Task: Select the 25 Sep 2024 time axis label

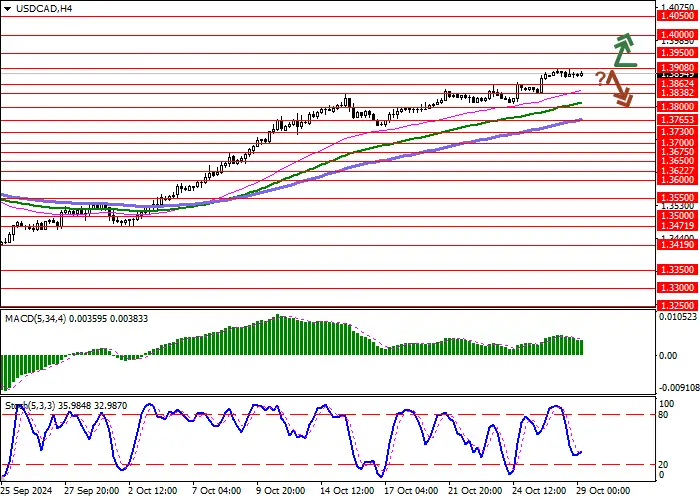Action: [27, 491]
